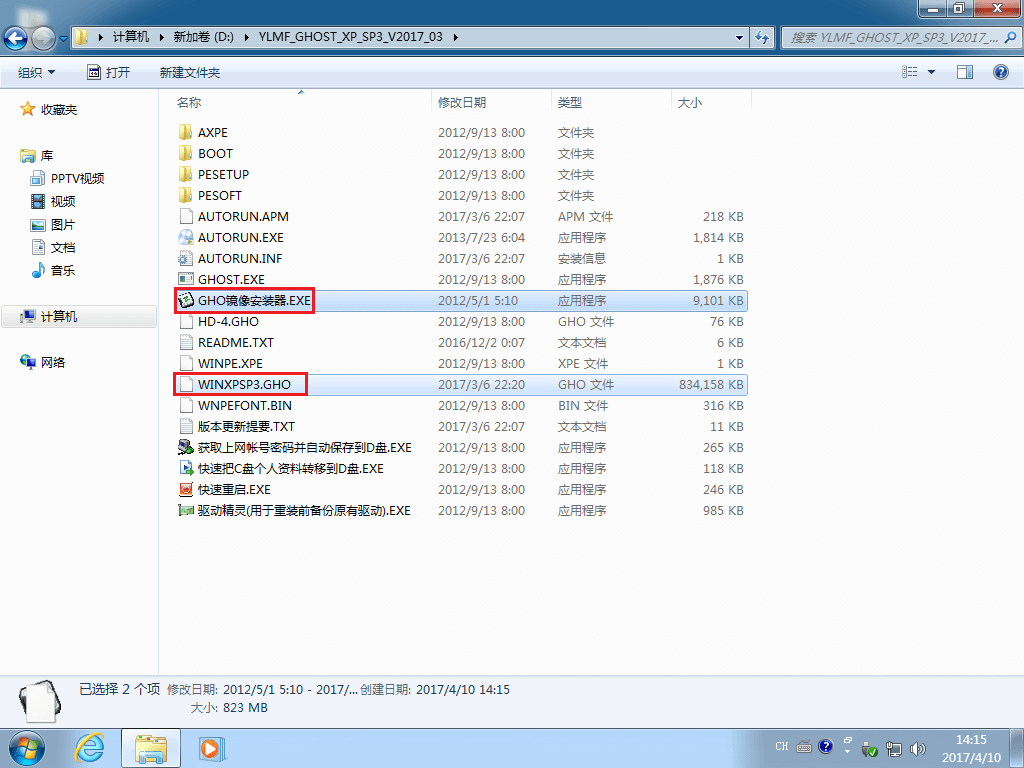Image resolution: width=1024 pixels, height=768 pixels.
Task: Expand the address bar history dropdown
Action: 740,37
